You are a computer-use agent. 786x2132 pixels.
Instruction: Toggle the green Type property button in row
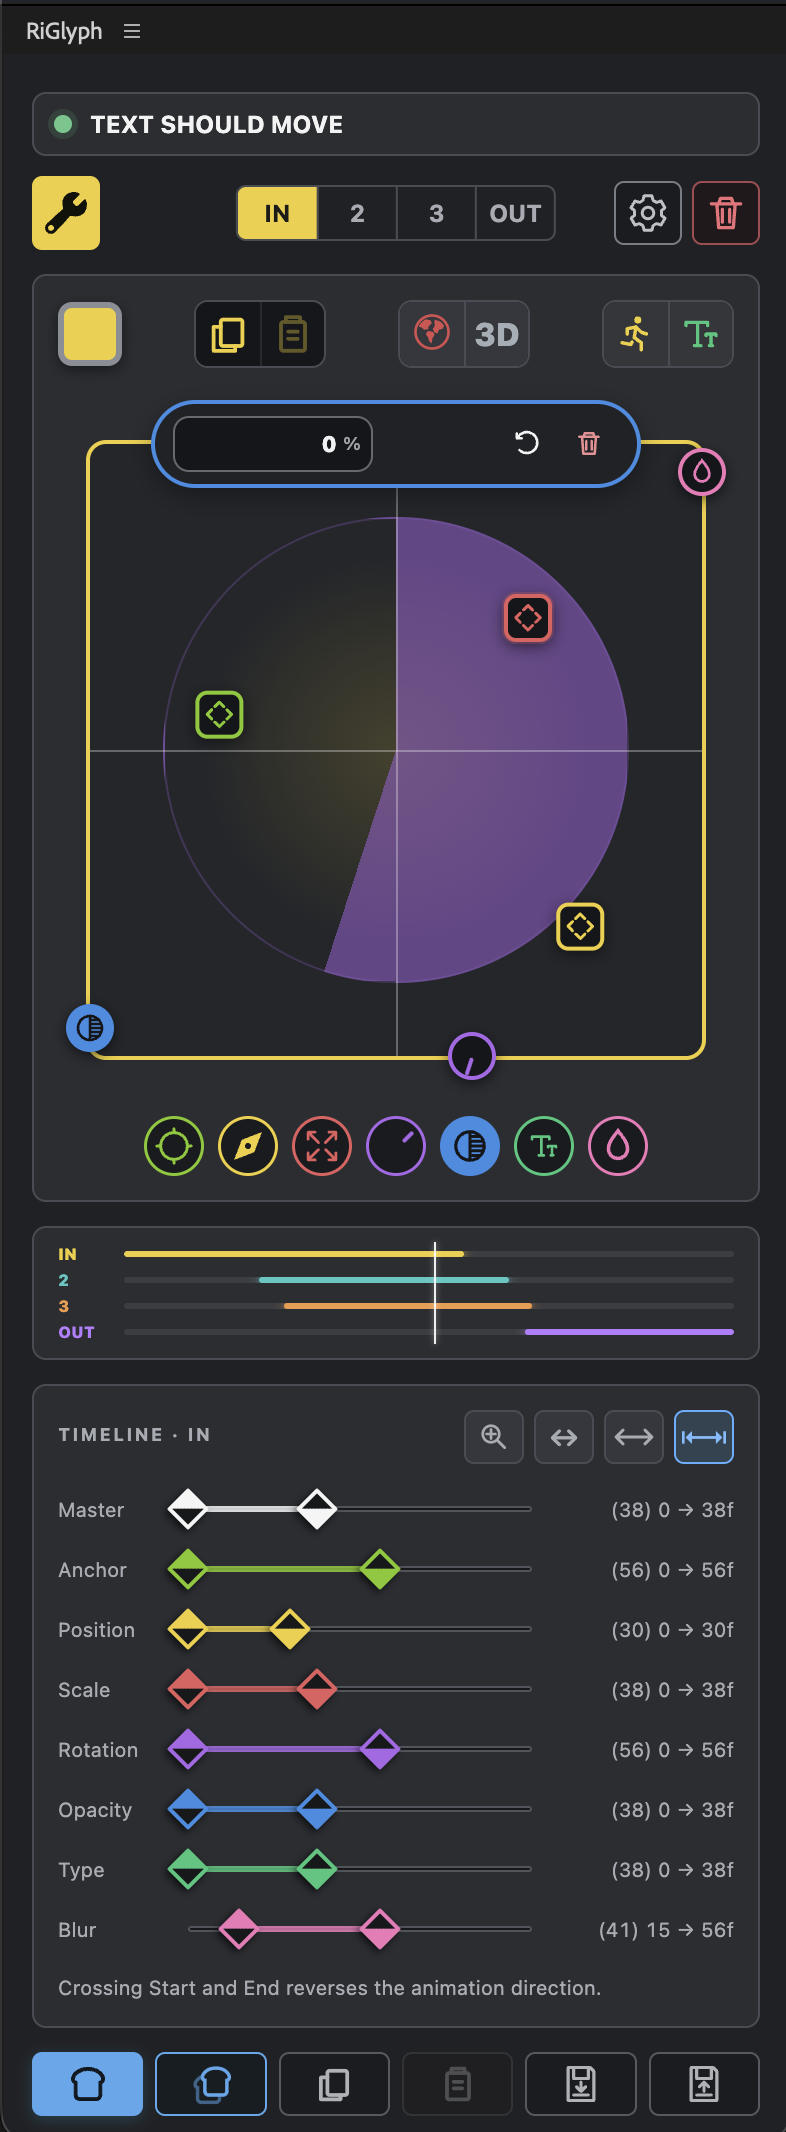click(x=544, y=1146)
